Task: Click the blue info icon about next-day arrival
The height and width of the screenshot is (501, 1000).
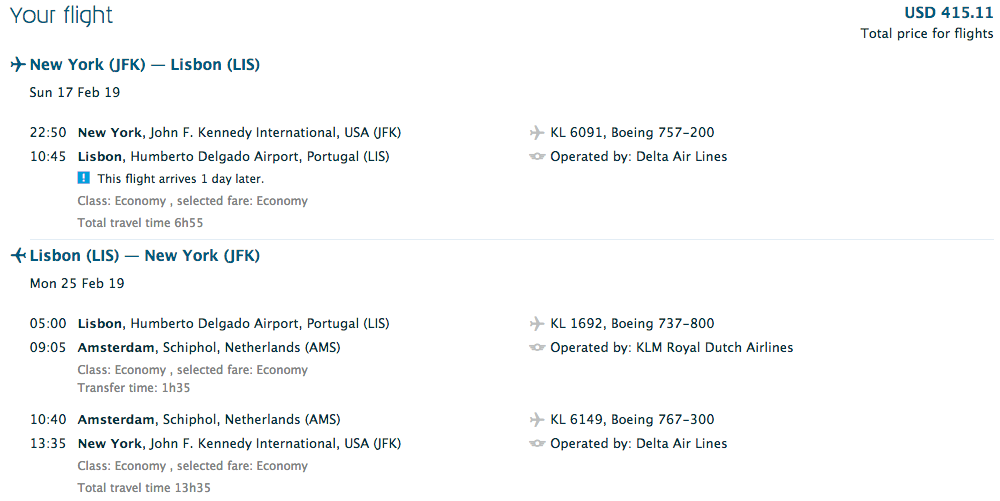Action: pos(84,179)
